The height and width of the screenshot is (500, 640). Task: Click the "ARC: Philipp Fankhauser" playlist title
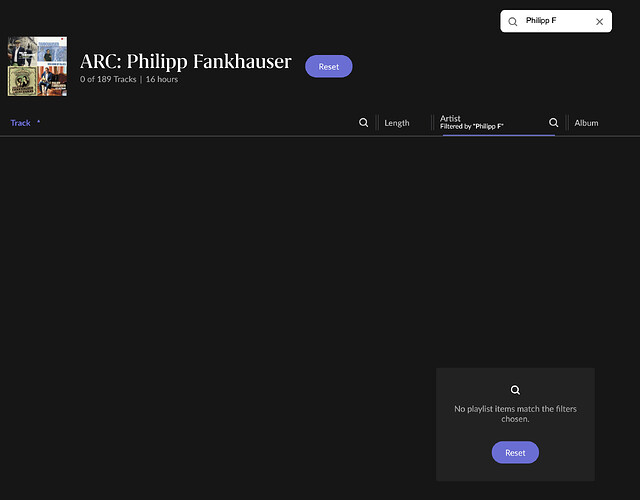185,62
